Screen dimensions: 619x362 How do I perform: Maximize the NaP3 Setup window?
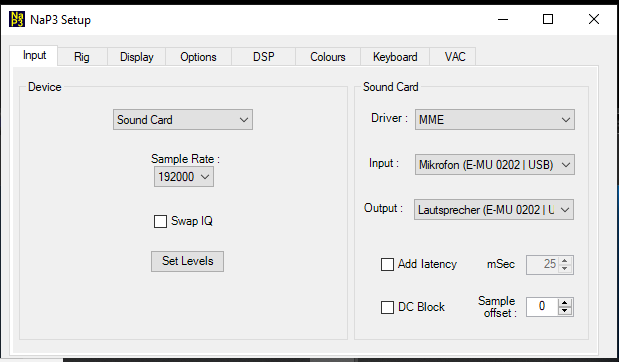click(x=548, y=19)
